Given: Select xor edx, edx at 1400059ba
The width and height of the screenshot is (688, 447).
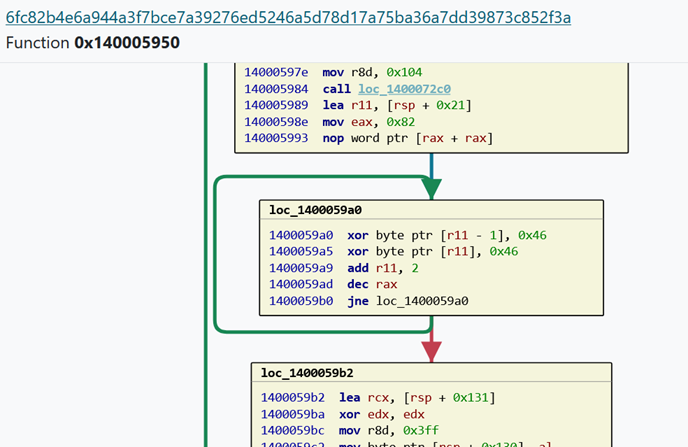Looking at the screenshot, I should tap(343, 415).
